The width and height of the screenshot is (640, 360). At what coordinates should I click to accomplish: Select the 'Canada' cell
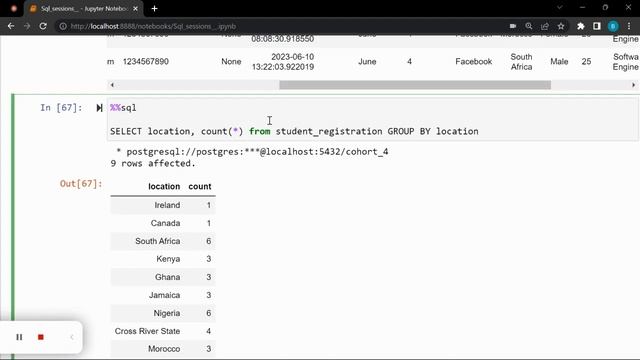coord(165,223)
